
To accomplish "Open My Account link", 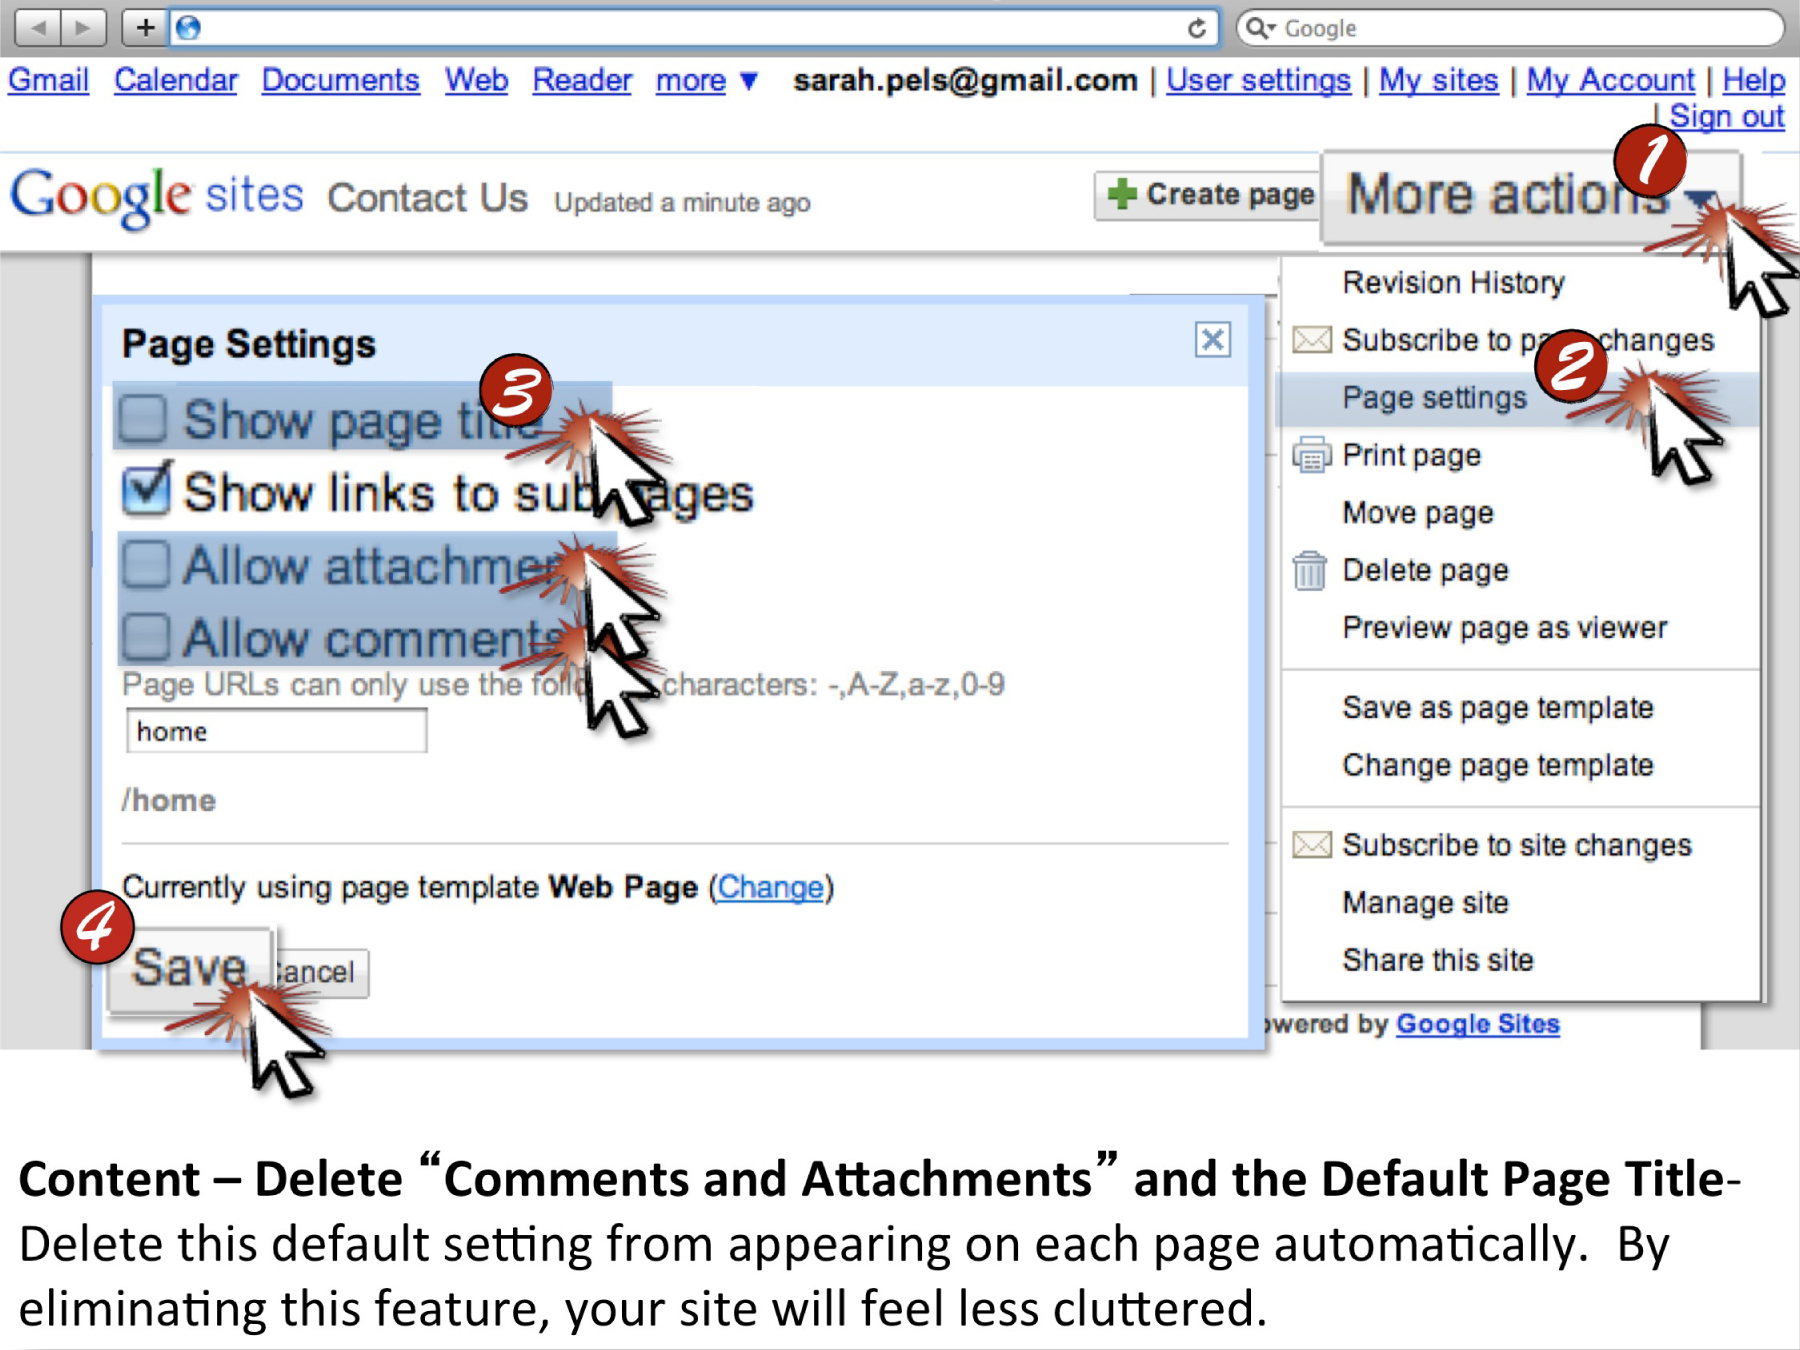I will (1610, 80).
